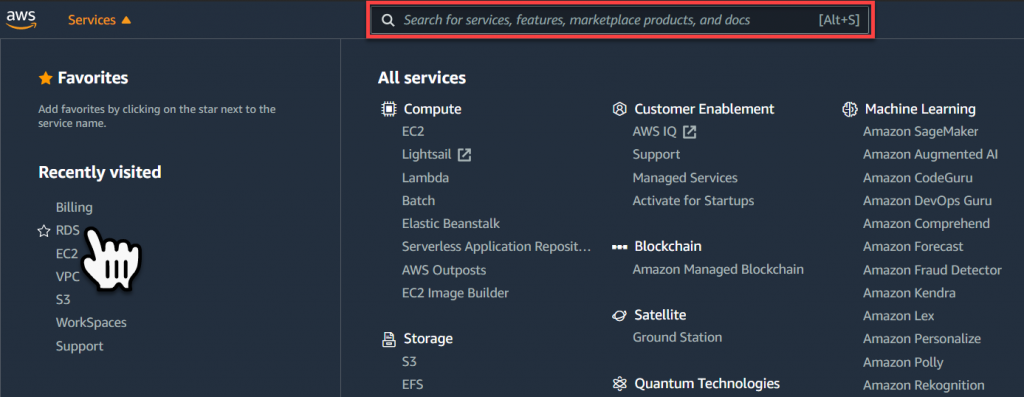Open Amazon Personalize
The height and width of the screenshot is (397, 1024).
click(922, 339)
